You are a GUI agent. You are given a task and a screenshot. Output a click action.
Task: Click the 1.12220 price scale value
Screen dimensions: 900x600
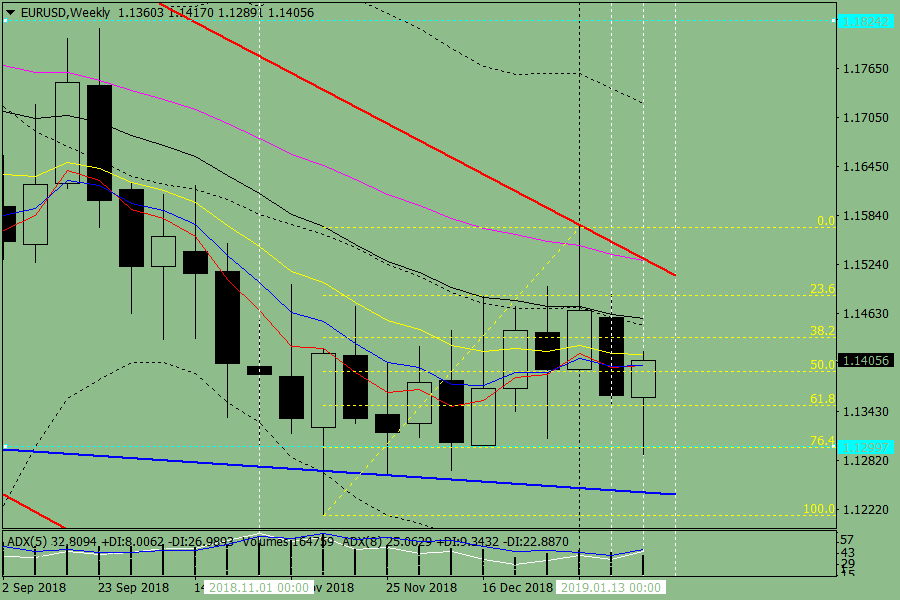point(866,510)
